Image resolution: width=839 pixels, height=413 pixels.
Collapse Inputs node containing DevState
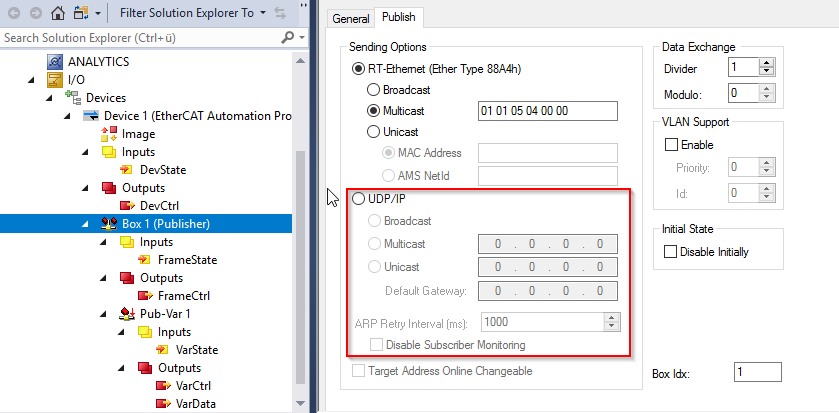pos(86,152)
